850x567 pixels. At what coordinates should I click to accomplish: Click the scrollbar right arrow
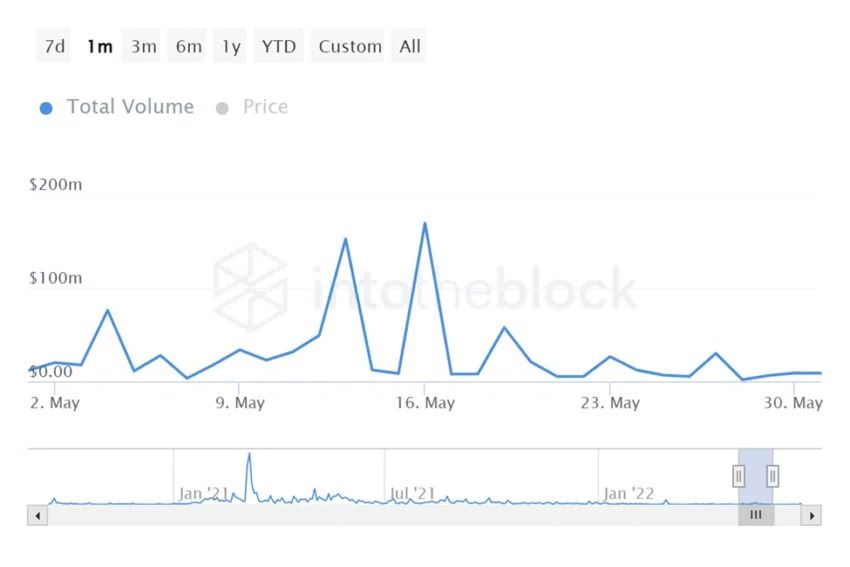(x=811, y=516)
